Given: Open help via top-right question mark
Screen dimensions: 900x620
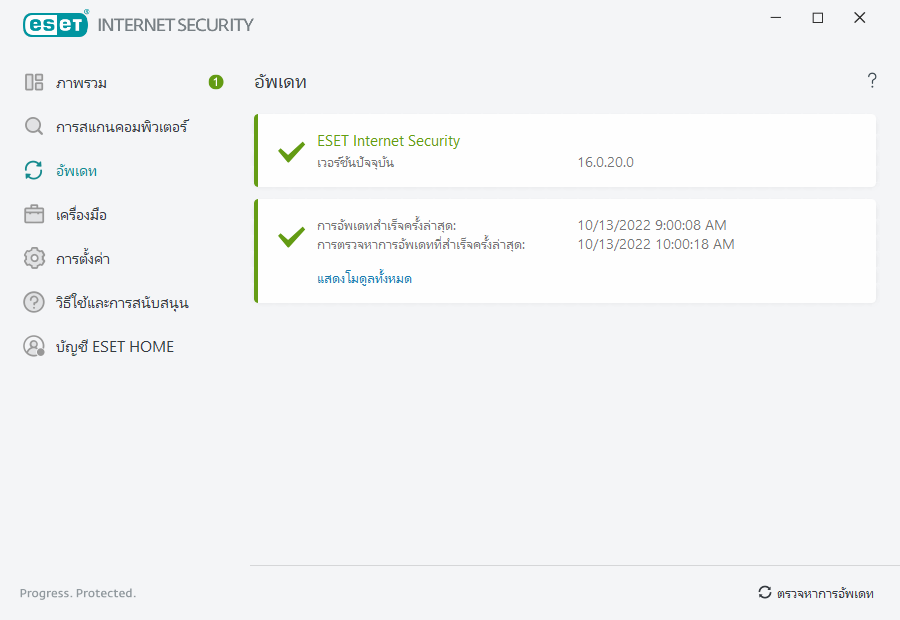Looking at the screenshot, I should (872, 81).
